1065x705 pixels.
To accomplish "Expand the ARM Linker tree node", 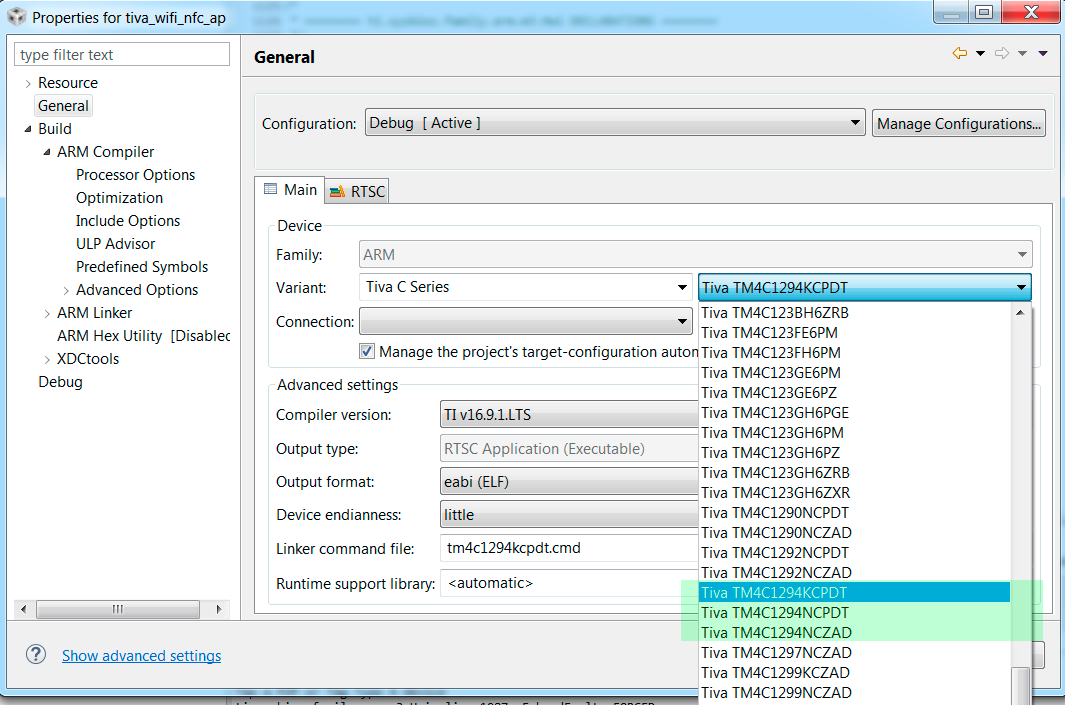I will [x=47, y=314].
